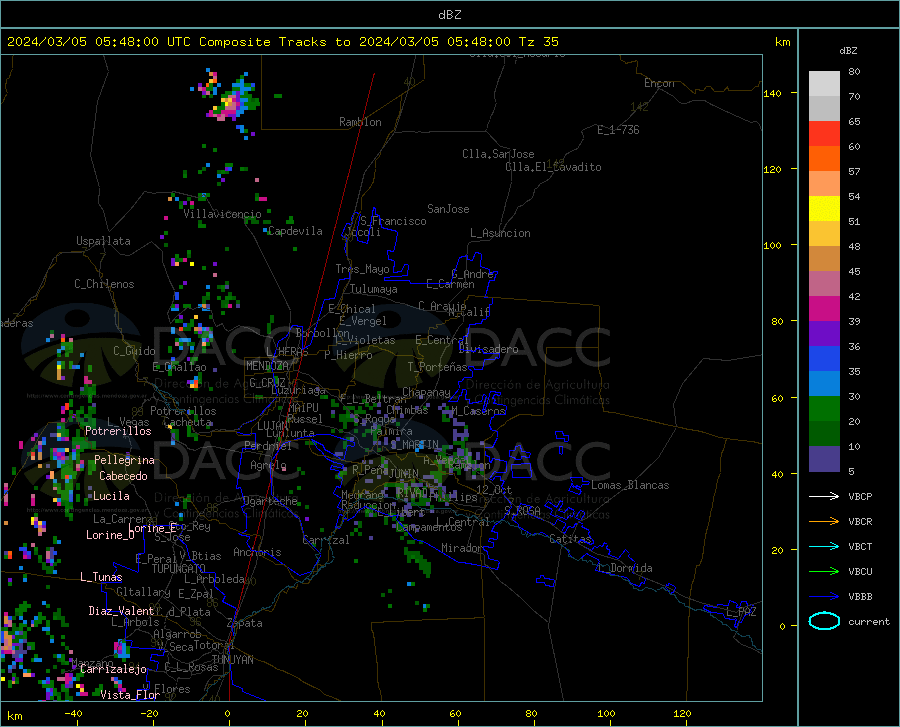
Task: Click the pink 'Lucila' label
Action: pos(111,496)
